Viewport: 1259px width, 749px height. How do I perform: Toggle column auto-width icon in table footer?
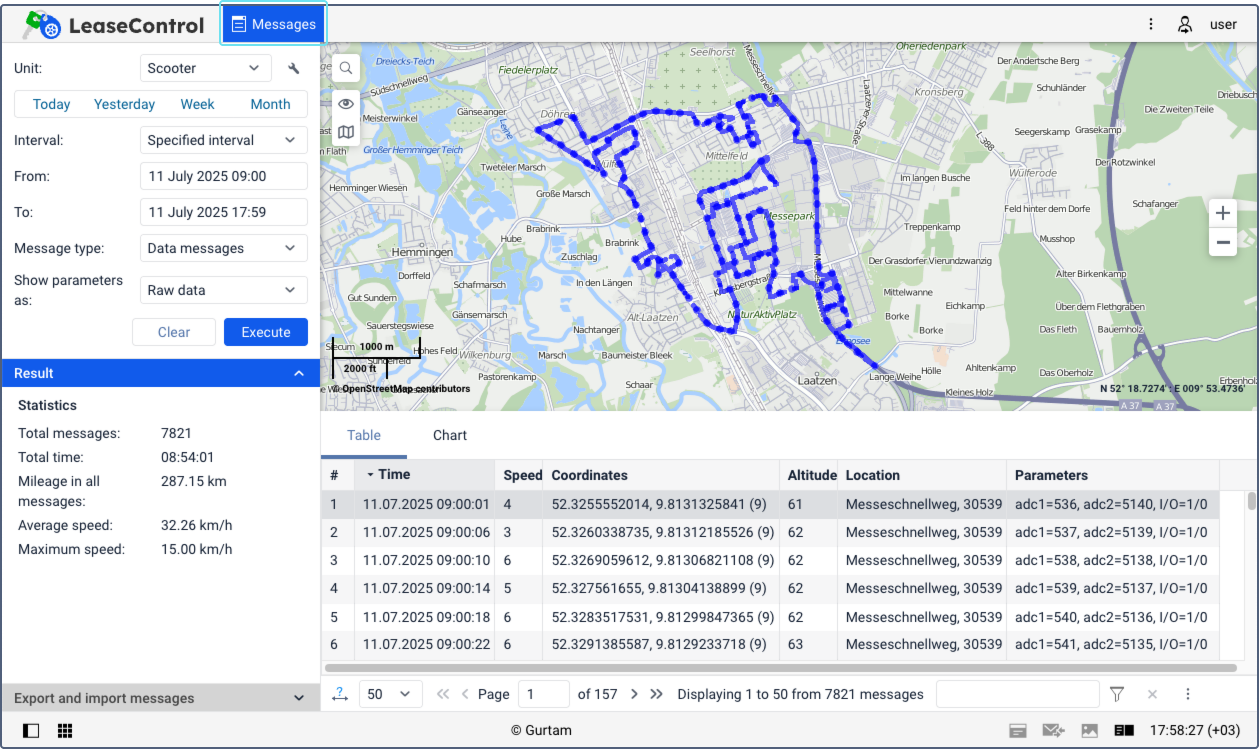tap(339, 694)
